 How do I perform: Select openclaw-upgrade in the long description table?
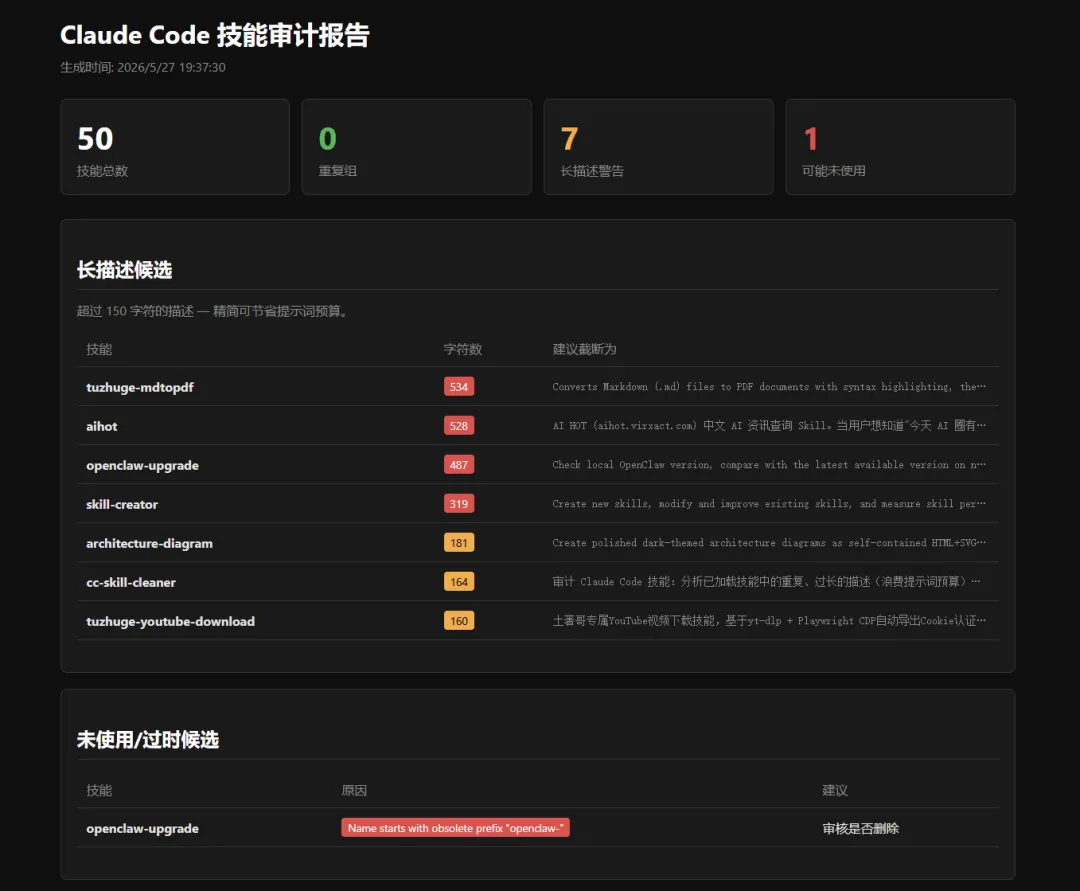143,465
